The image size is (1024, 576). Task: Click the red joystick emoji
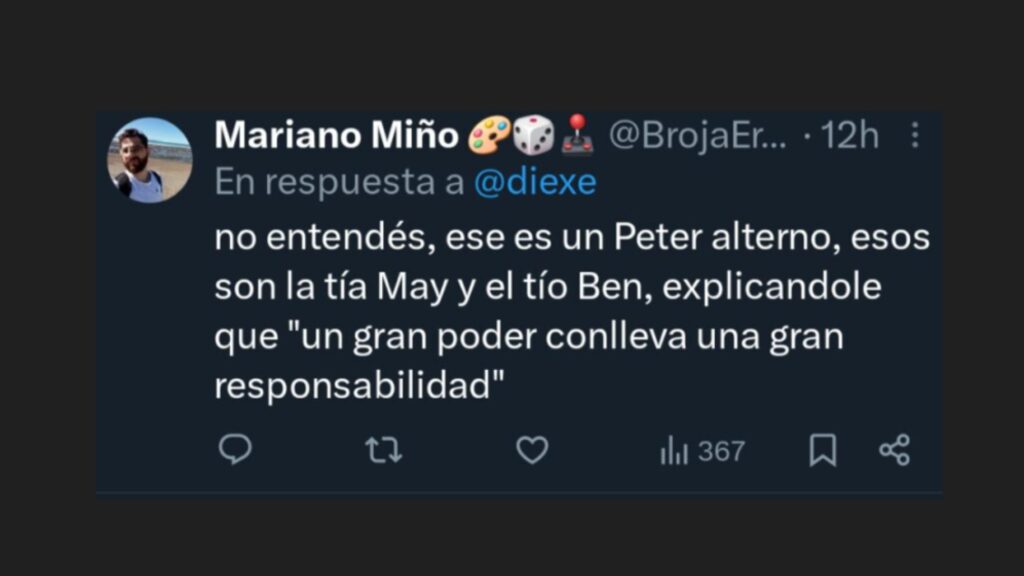[x=577, y=135]
